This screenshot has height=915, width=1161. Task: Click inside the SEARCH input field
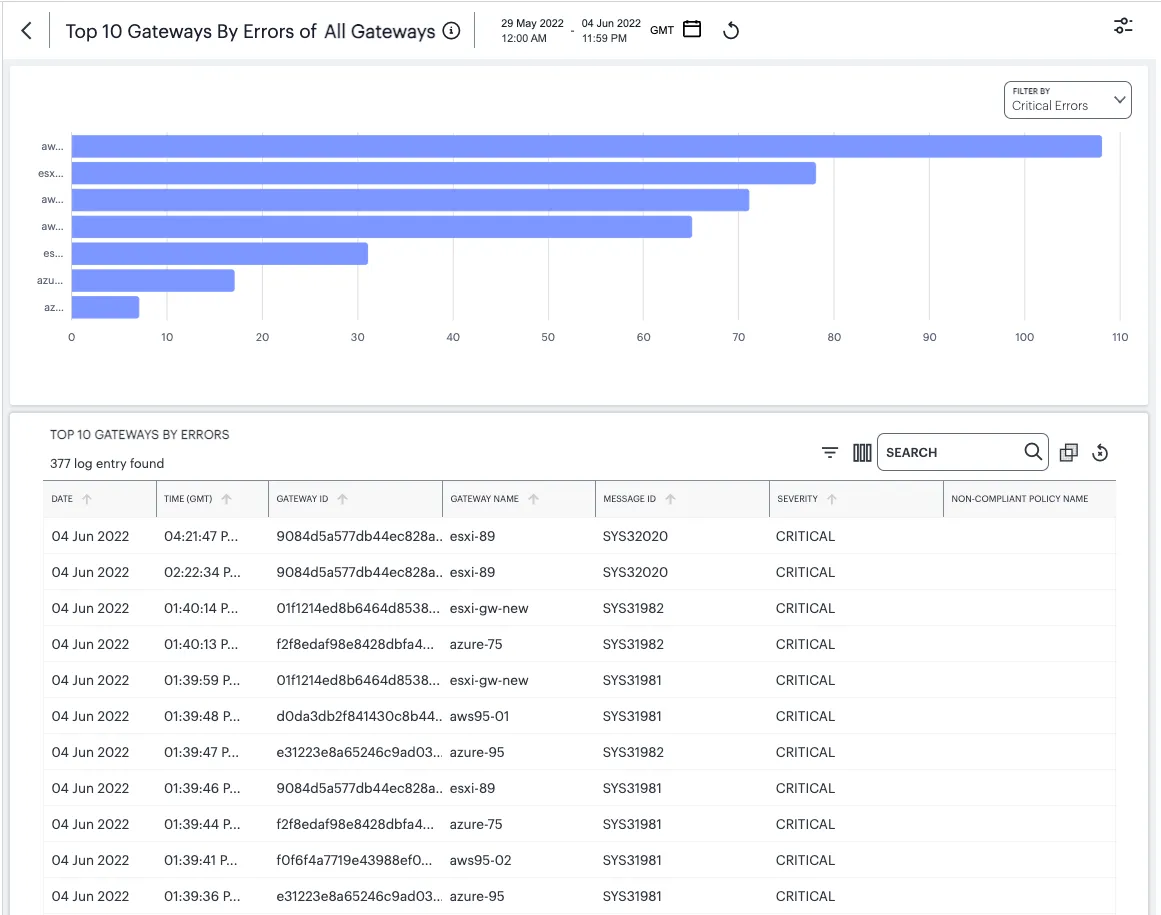click(951, 452)
